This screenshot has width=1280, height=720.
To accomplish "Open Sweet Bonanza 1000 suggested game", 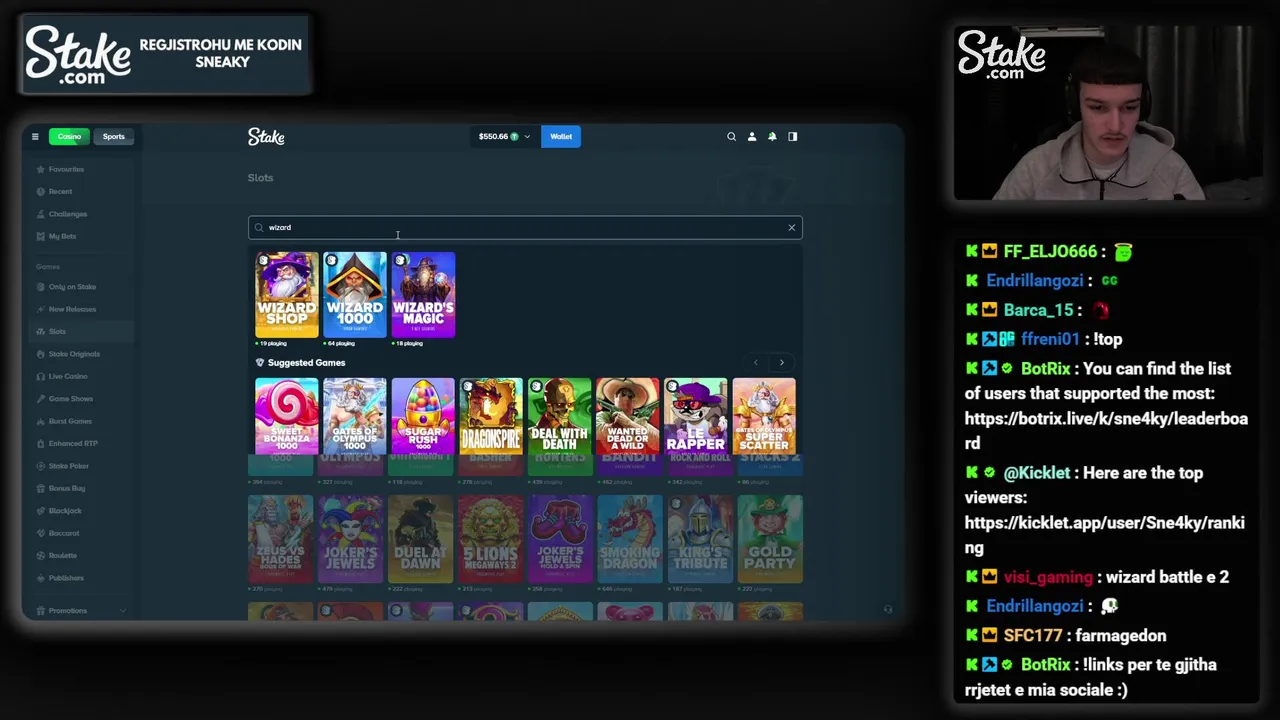I will point(286,415).
